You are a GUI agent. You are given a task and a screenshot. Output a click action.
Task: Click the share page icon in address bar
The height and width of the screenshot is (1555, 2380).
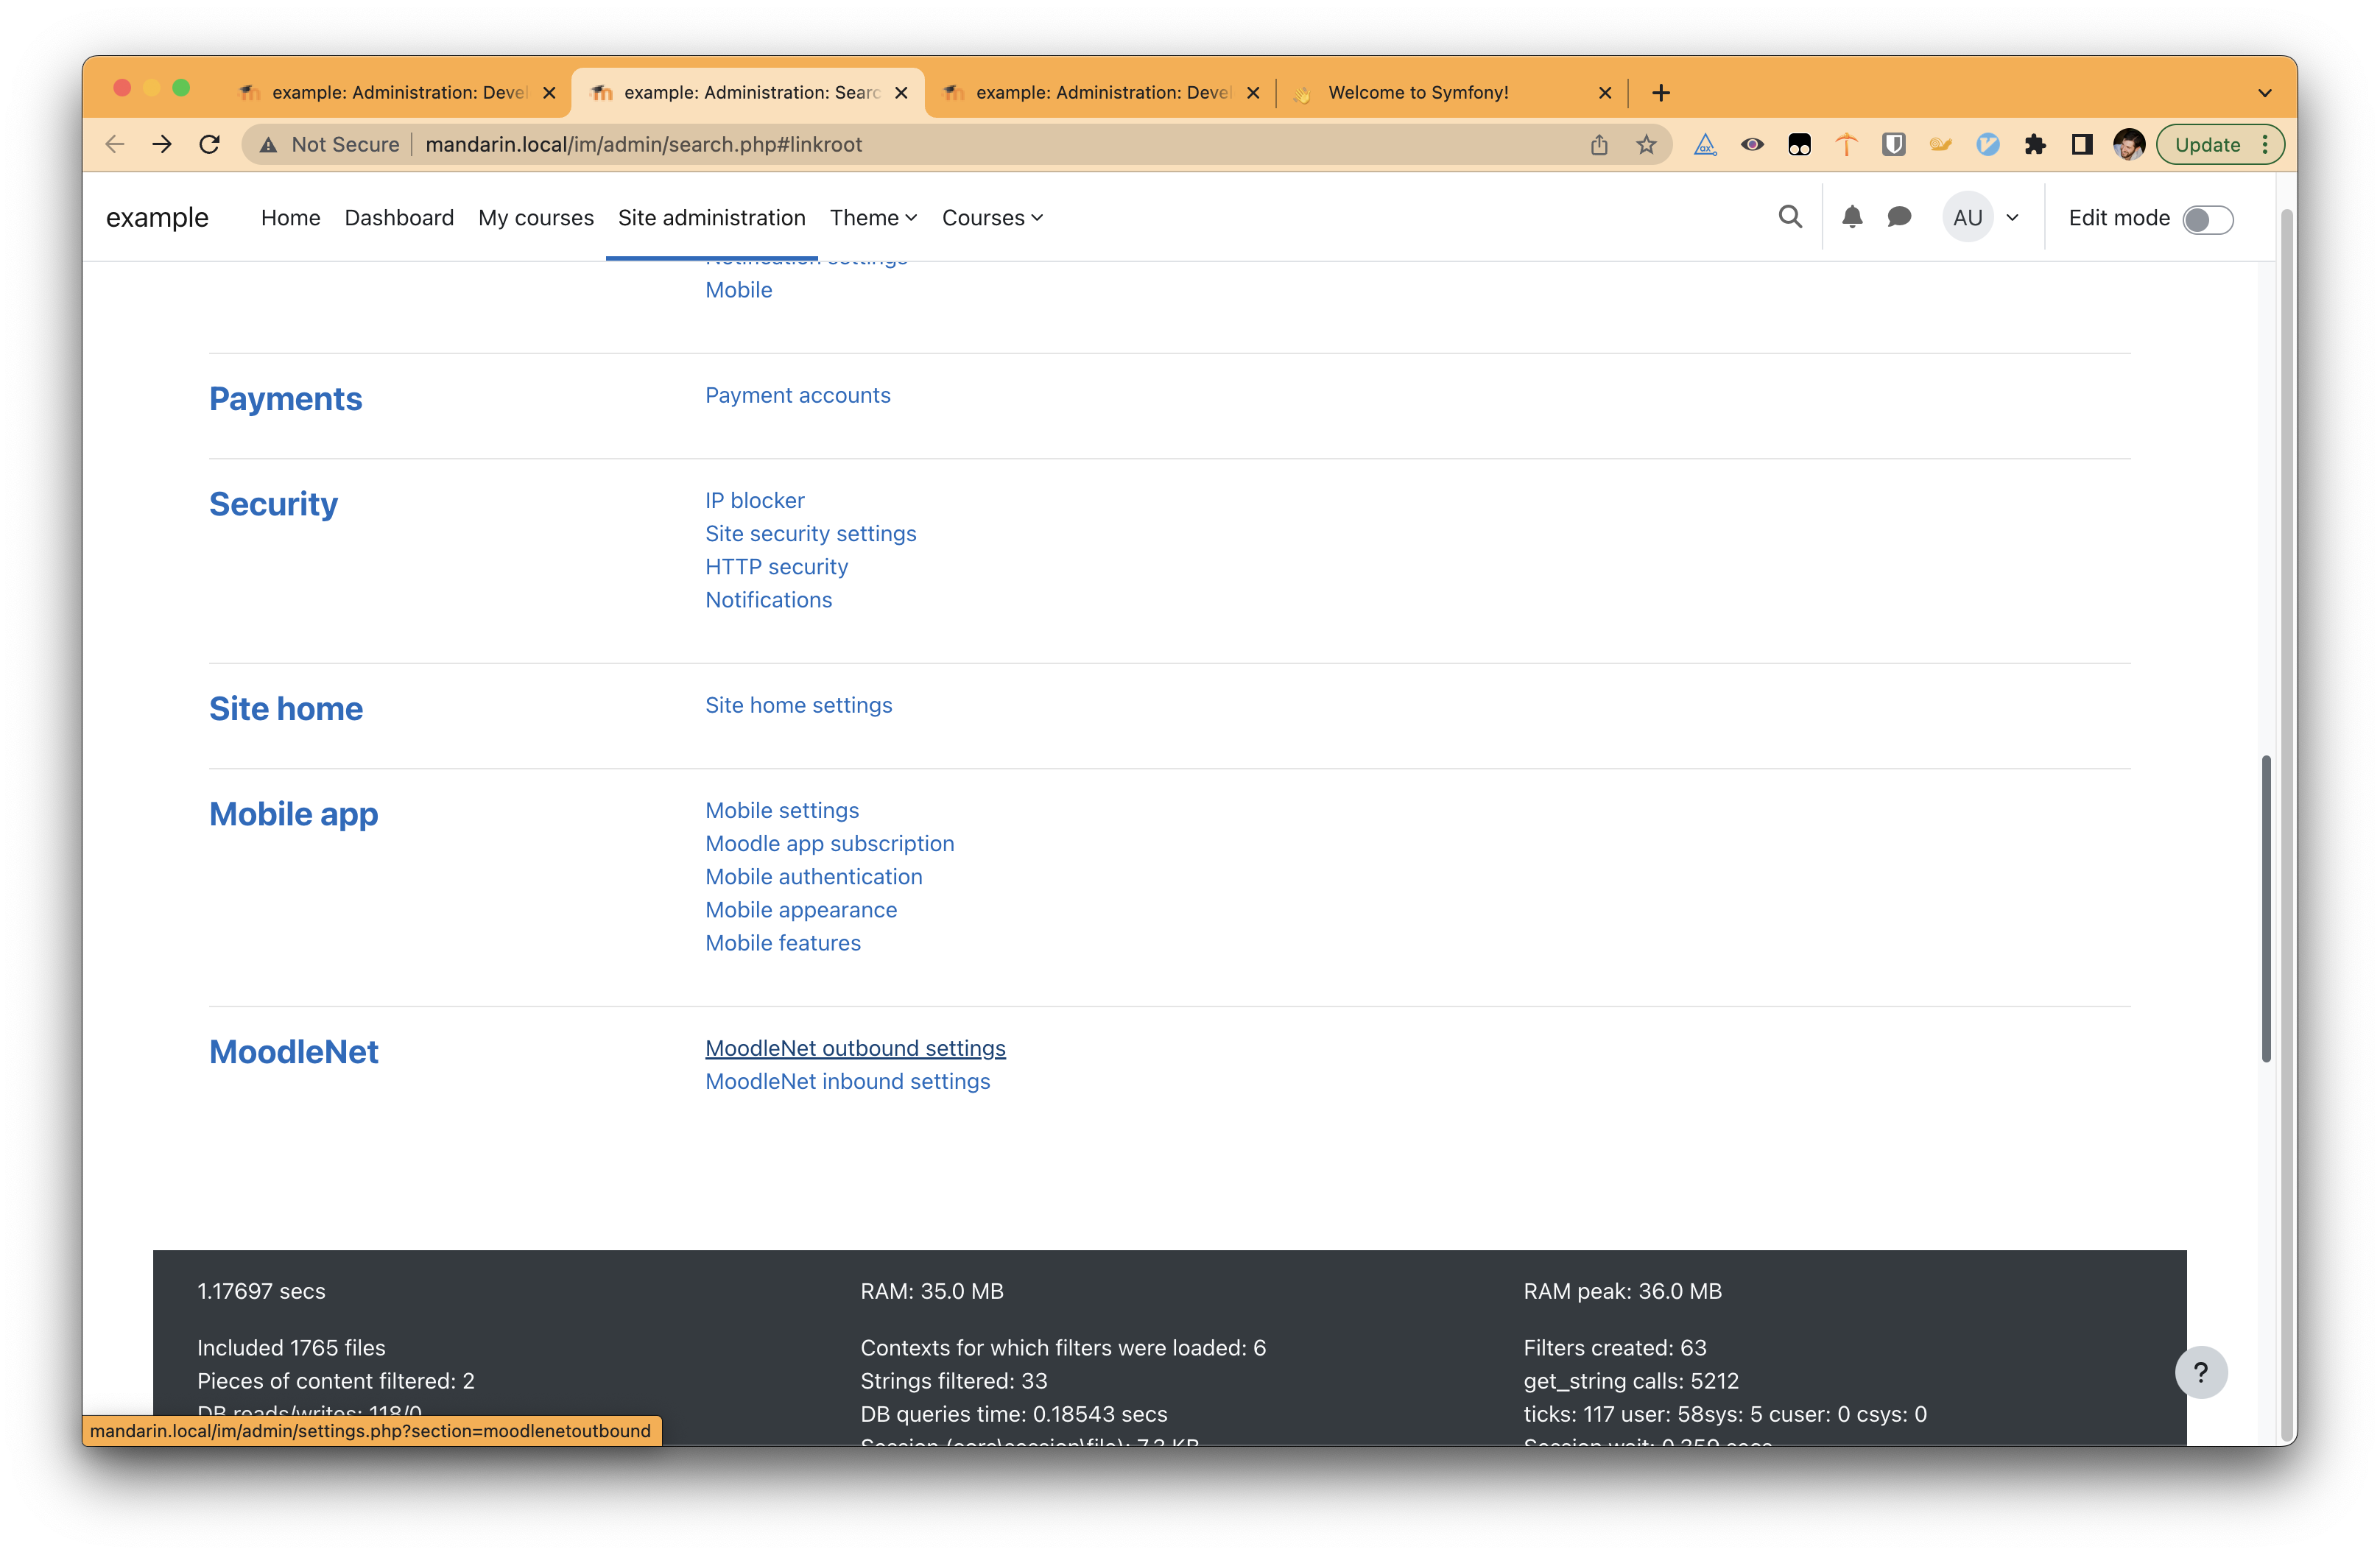click(1599, 144)
